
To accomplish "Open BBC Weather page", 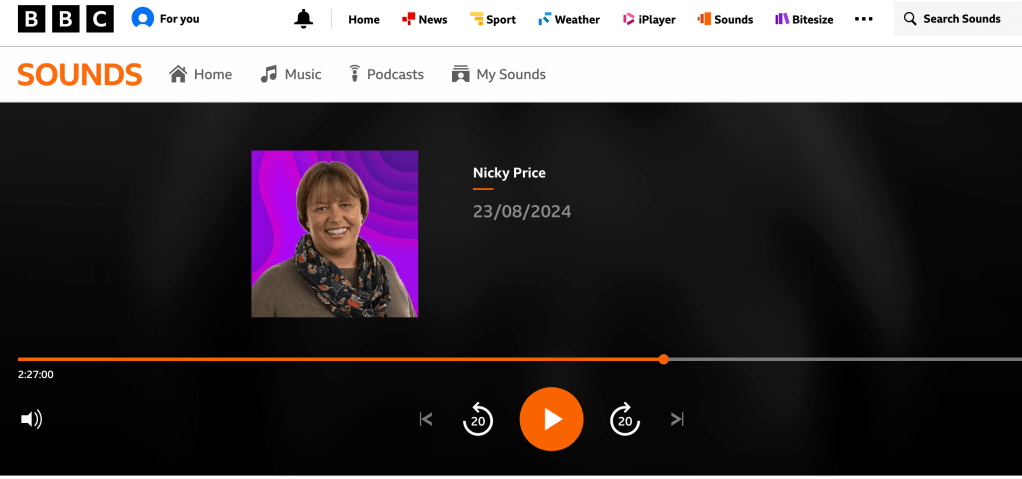I will pos(568,19).
